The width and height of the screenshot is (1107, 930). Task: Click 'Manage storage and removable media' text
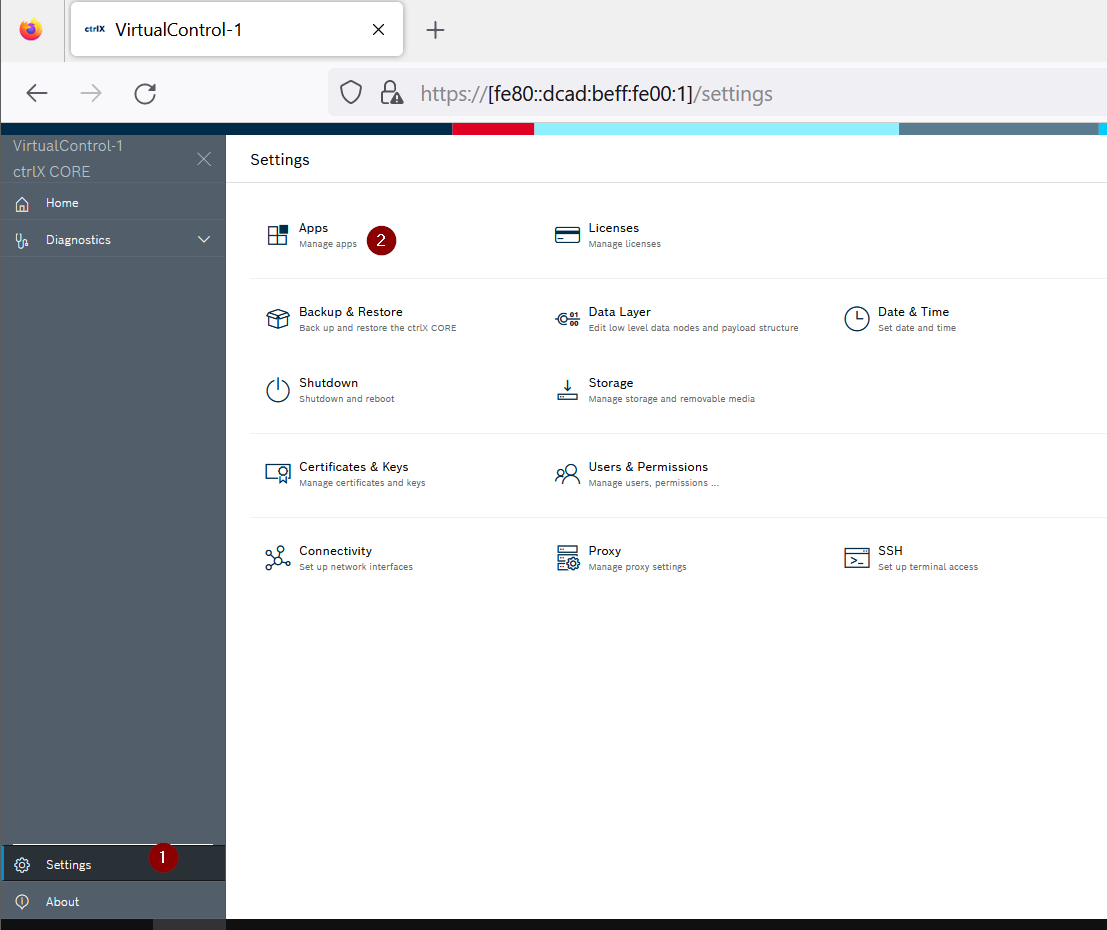(x=671, y=399)
